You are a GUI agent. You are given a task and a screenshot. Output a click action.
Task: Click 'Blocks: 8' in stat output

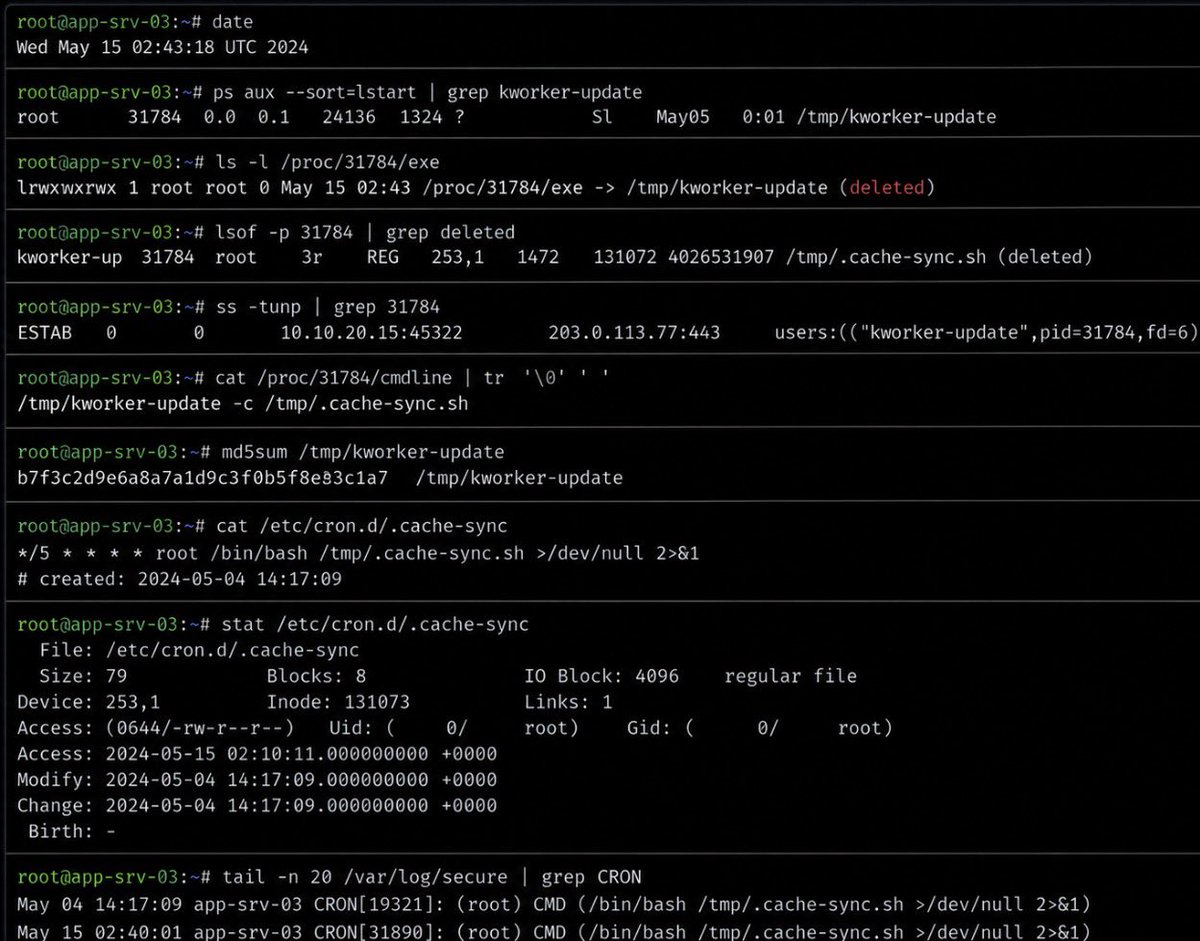pyautogui.click(x=317, y=677)
